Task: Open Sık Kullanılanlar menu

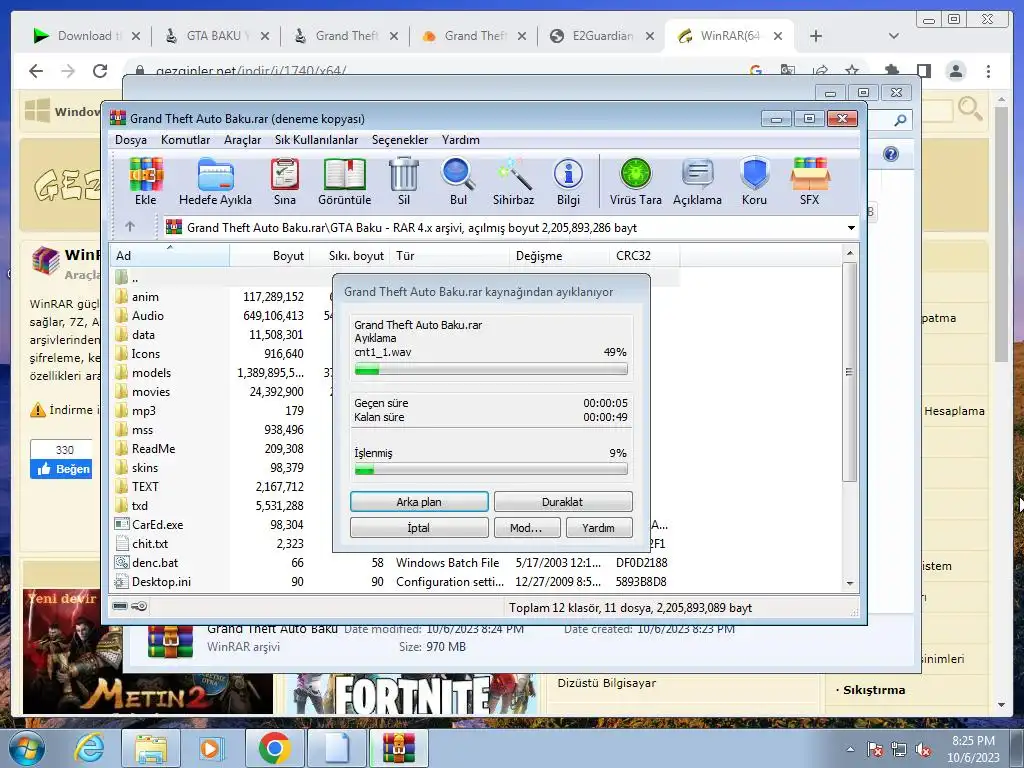Action: [316, 140]
